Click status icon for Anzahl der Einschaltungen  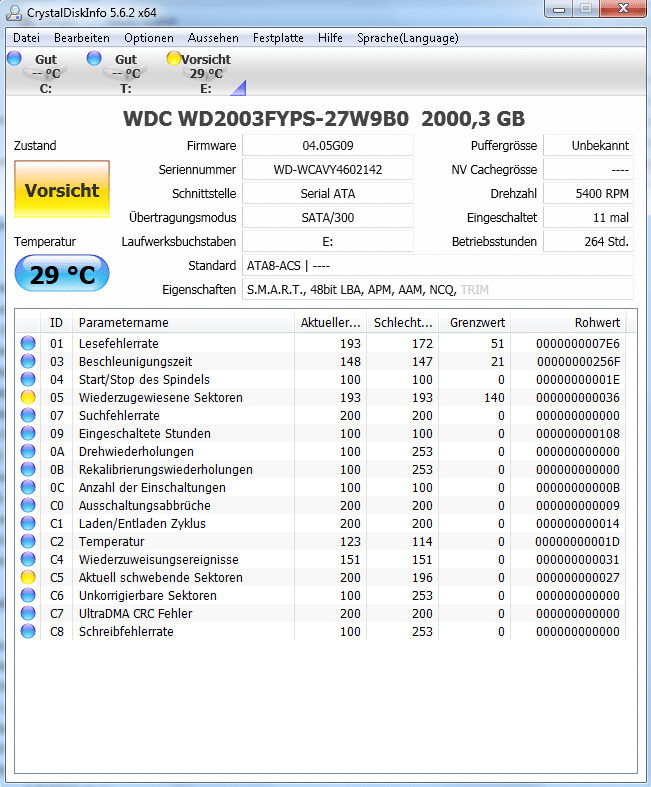[28, 487]
